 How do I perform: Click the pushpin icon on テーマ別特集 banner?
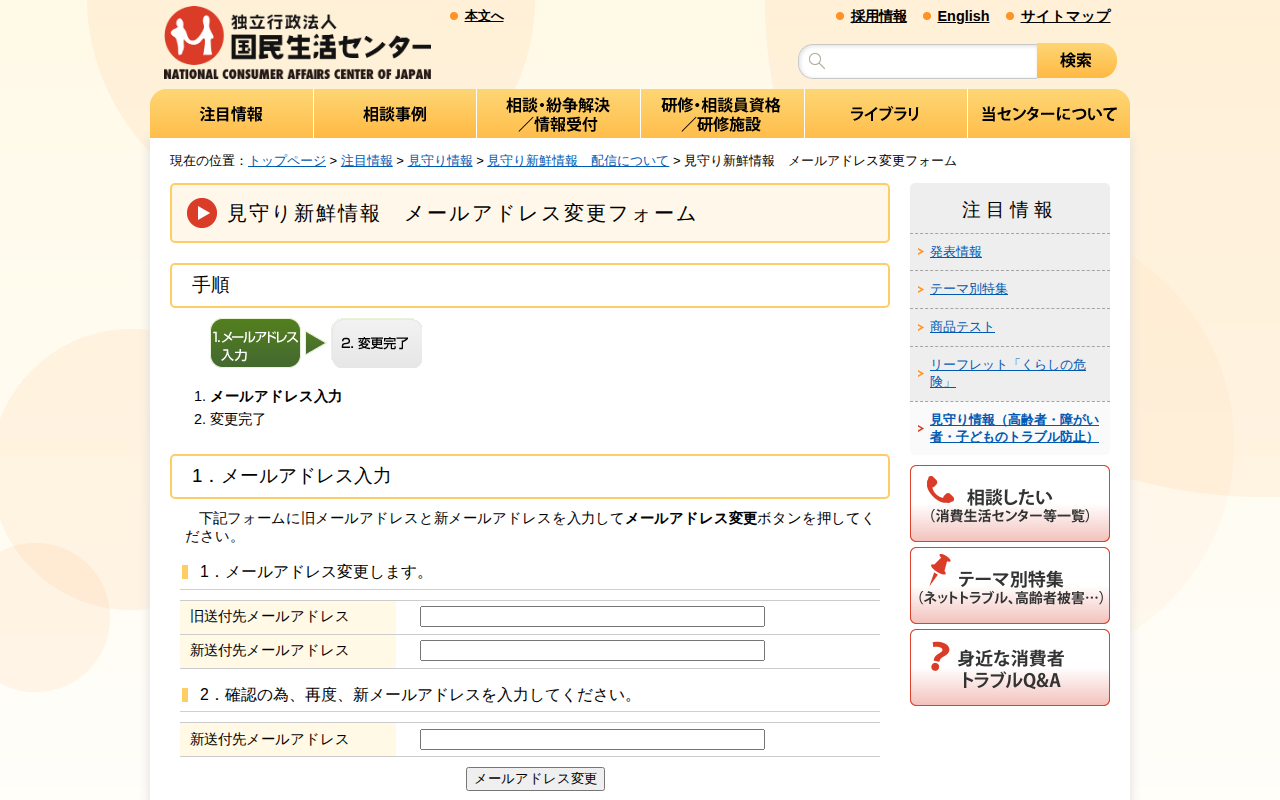click(939, 570)
